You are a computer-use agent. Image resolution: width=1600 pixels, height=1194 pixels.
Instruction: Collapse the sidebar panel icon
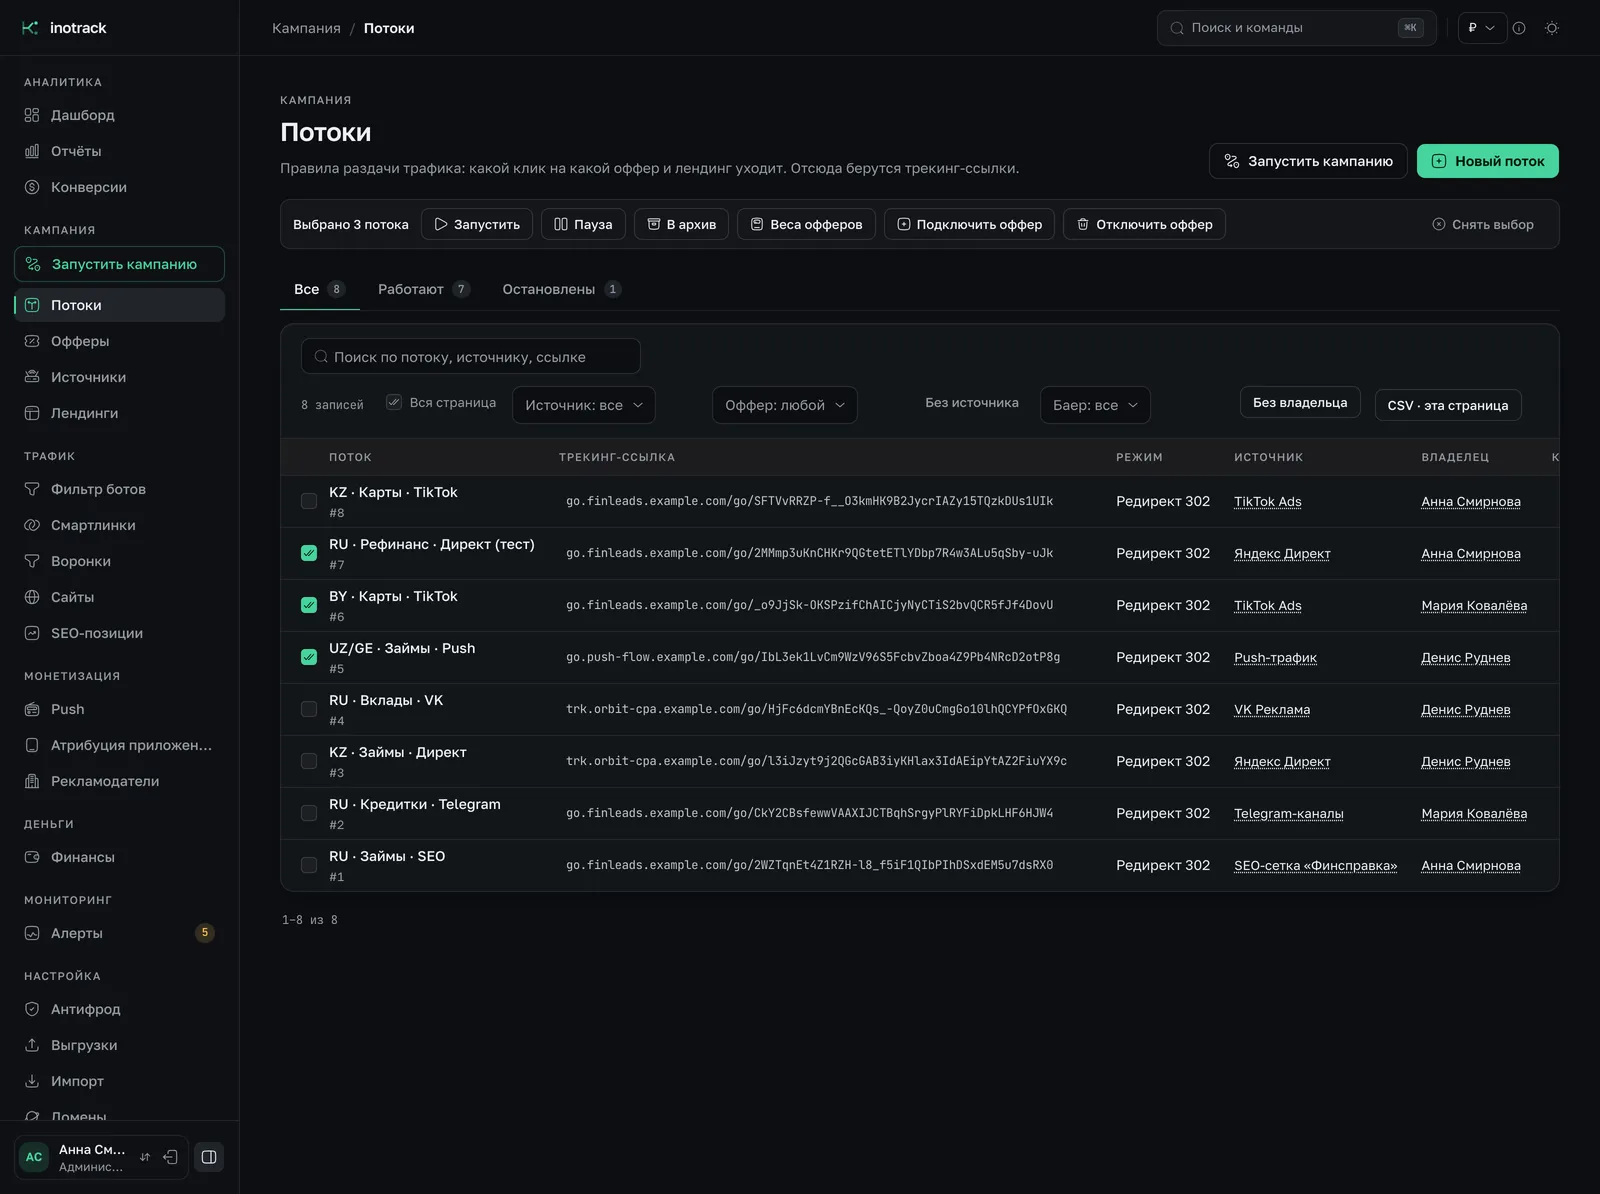click(209, 1157)
